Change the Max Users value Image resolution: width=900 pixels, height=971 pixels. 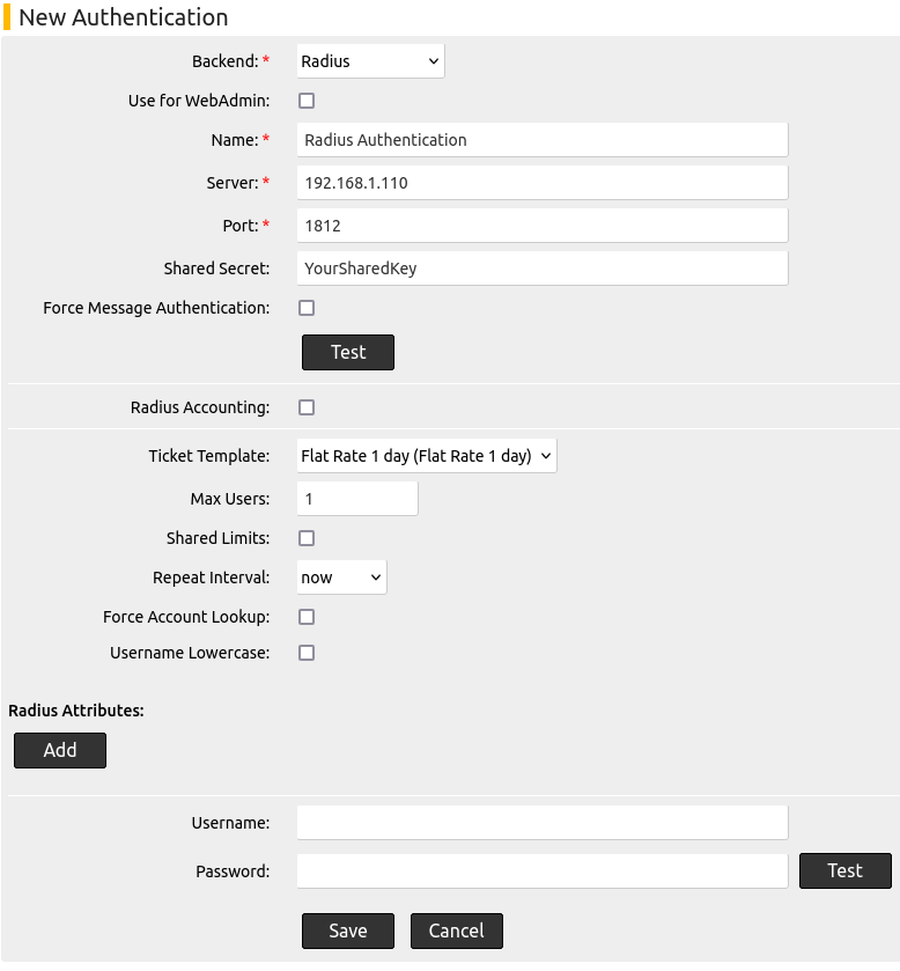click(x=356, y=498)
